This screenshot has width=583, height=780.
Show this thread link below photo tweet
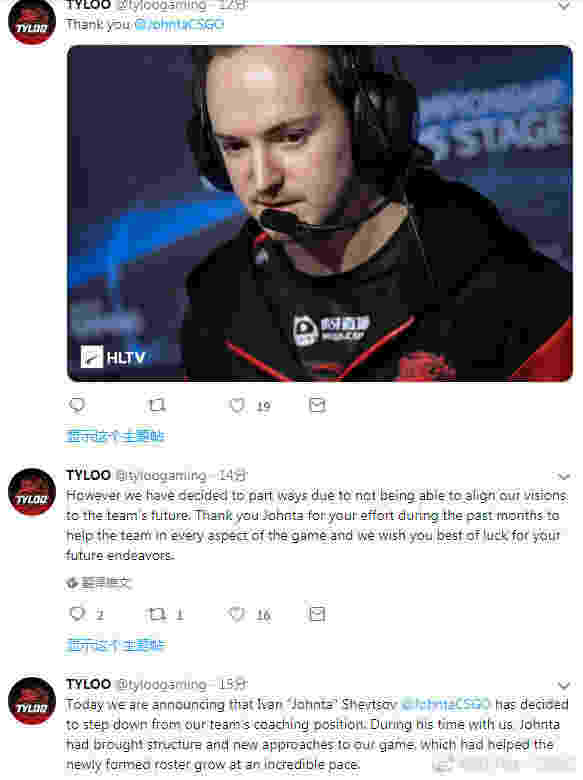click(115, 436)
